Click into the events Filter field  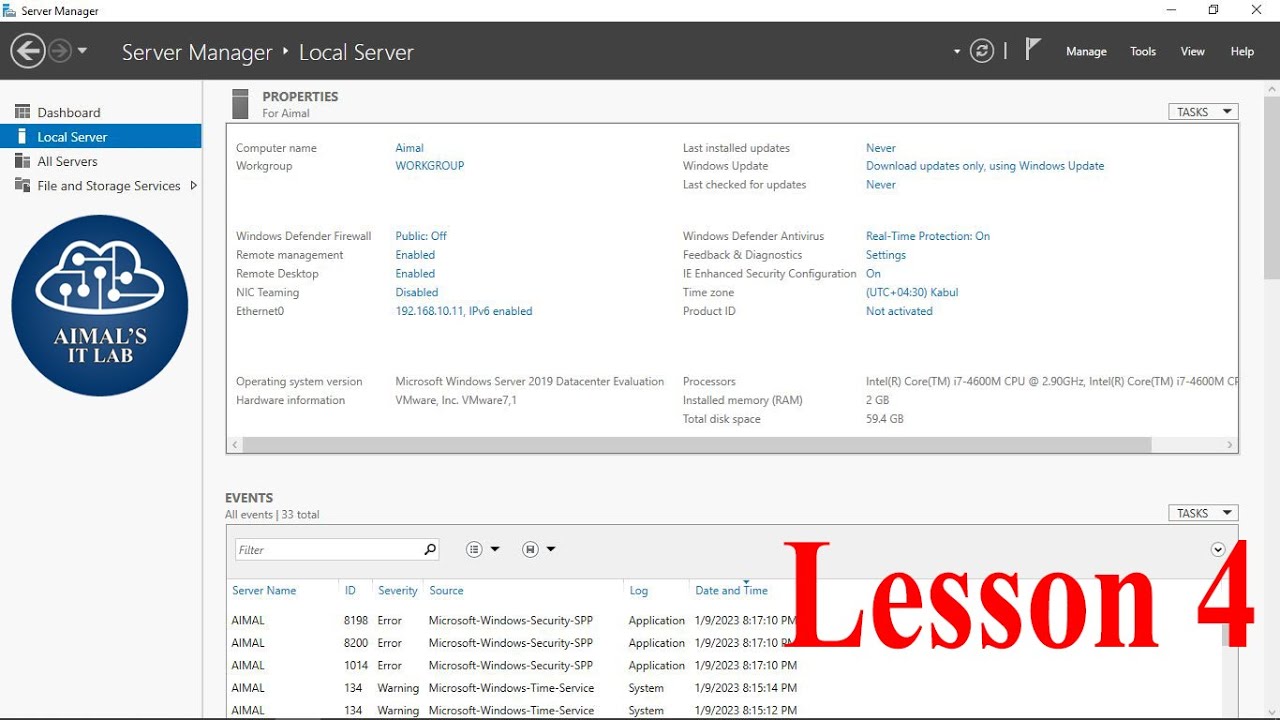click(328, 550)
